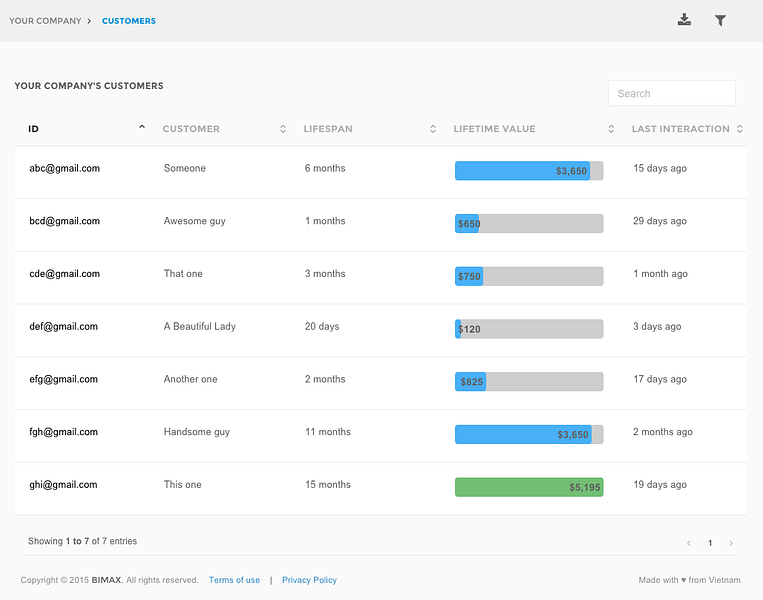763x600 pixels.
Task: Click the breadcrumb chevron separator
Action: point(89,21)
